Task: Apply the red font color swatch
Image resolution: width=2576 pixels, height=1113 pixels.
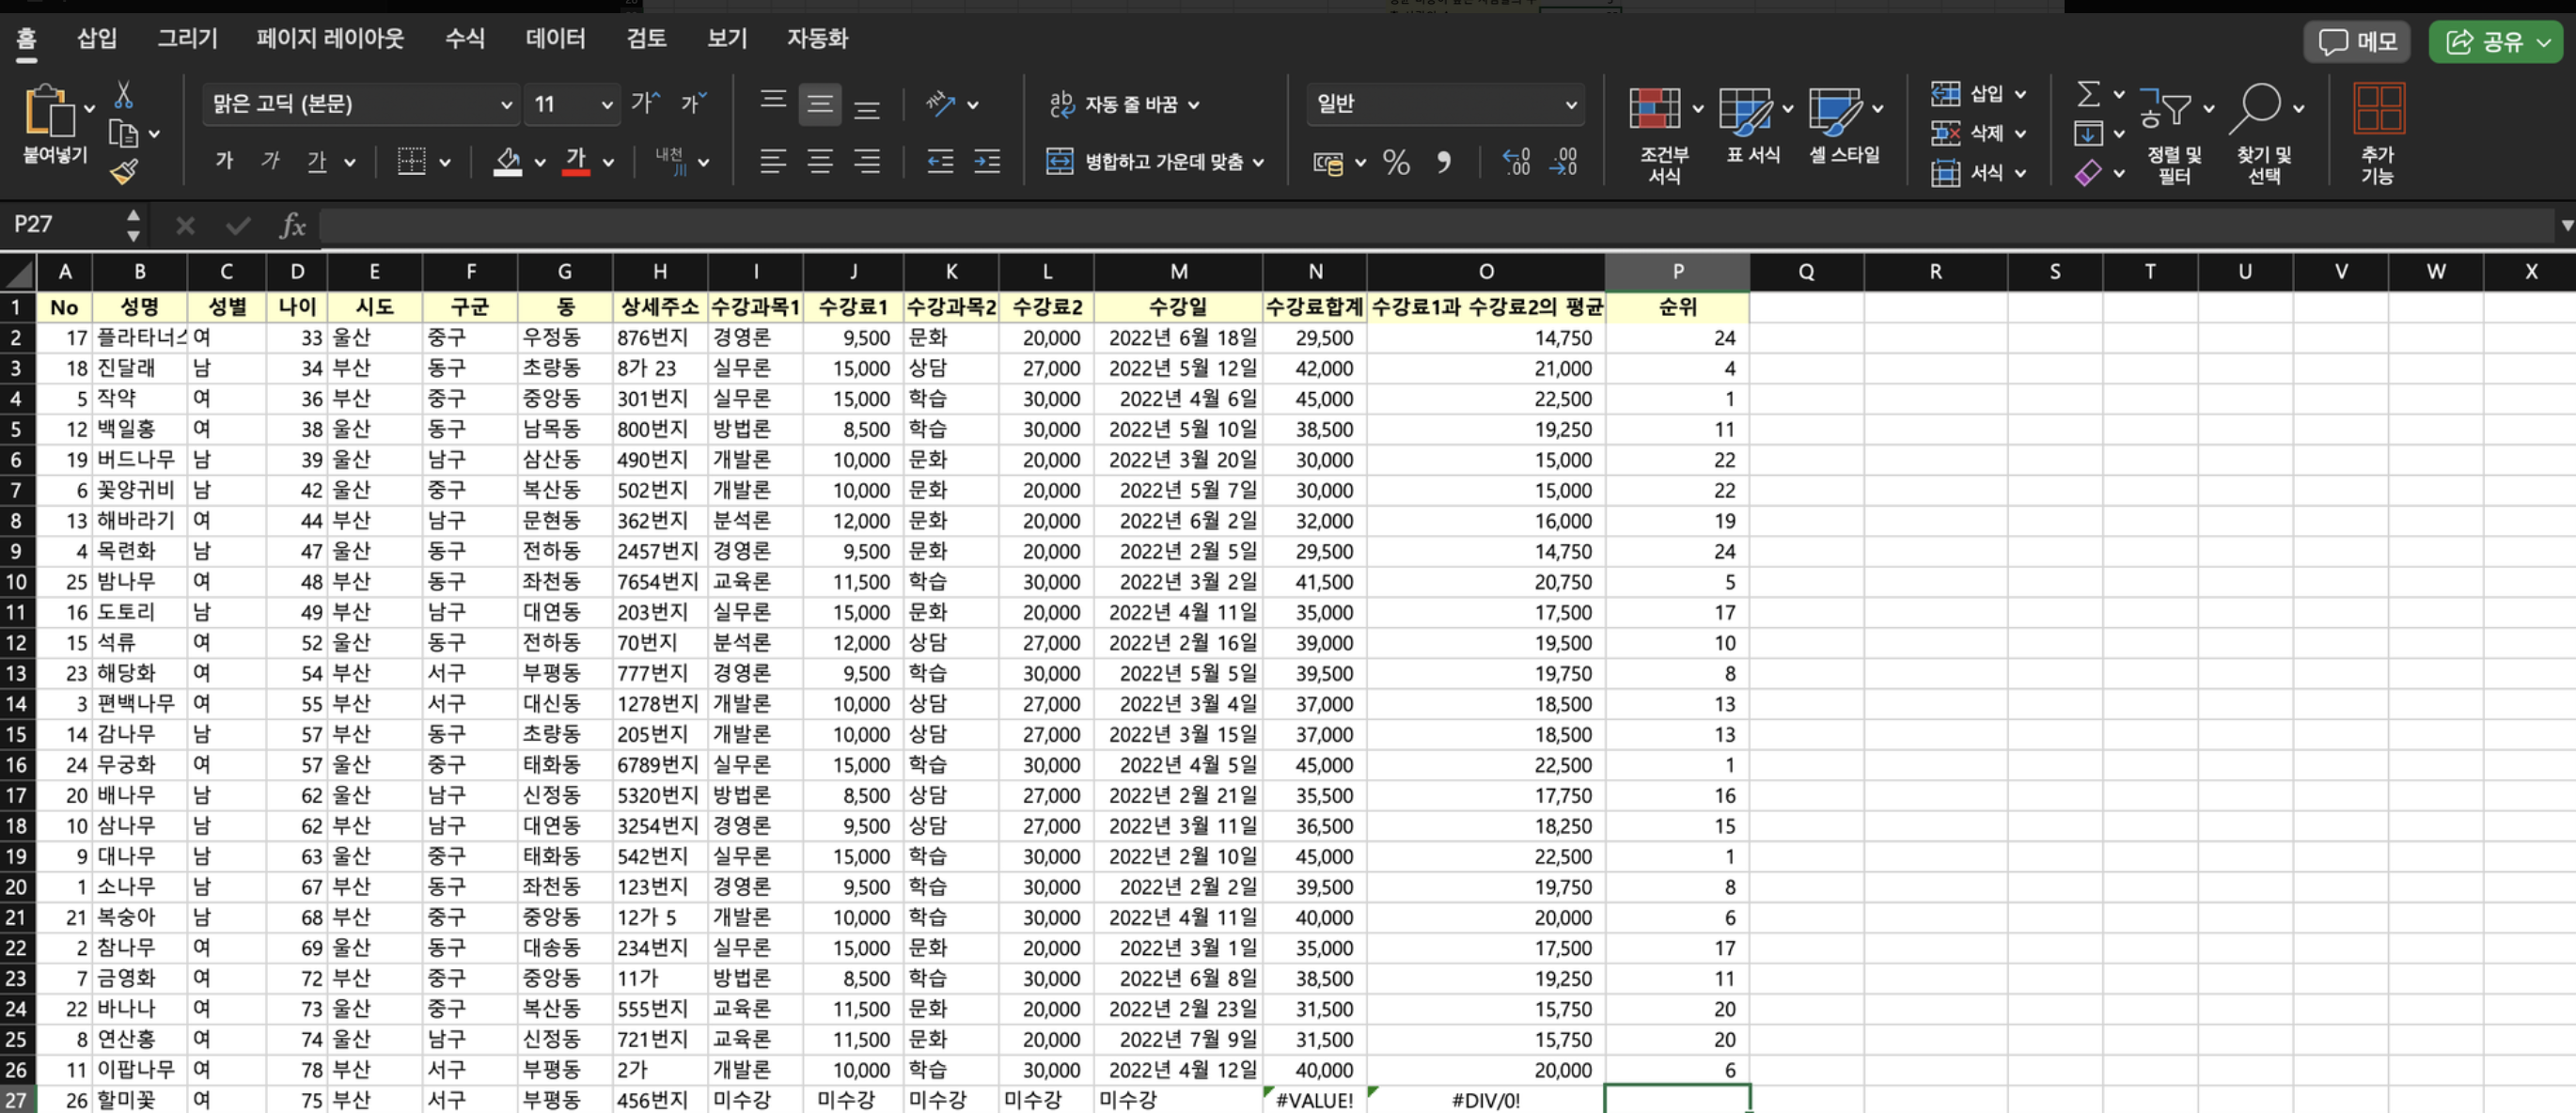Action: (575, 161)
